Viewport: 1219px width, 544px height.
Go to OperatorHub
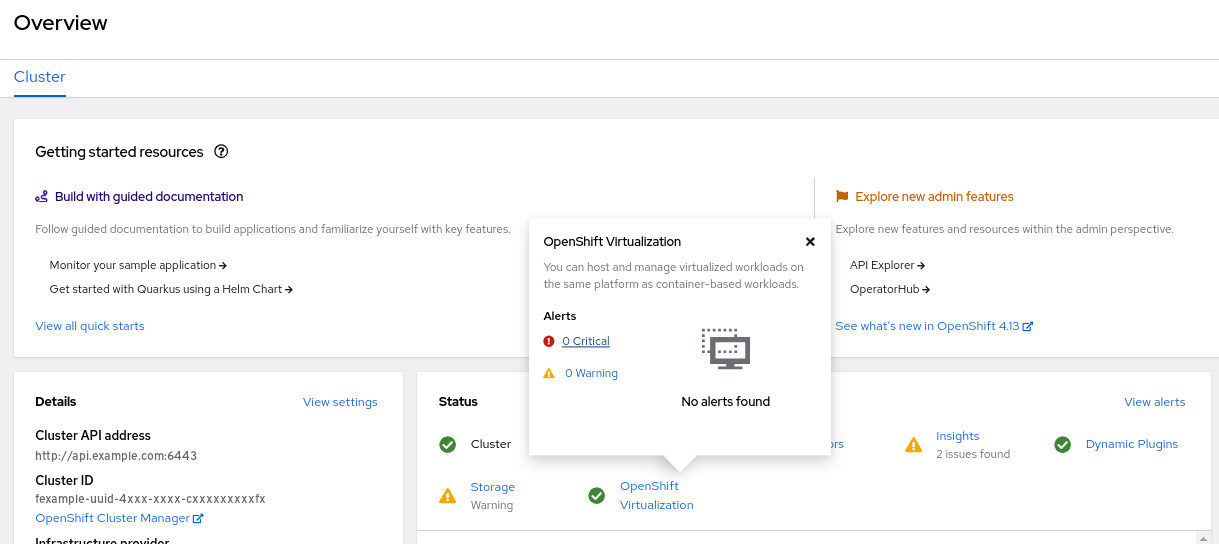[890, 289]
